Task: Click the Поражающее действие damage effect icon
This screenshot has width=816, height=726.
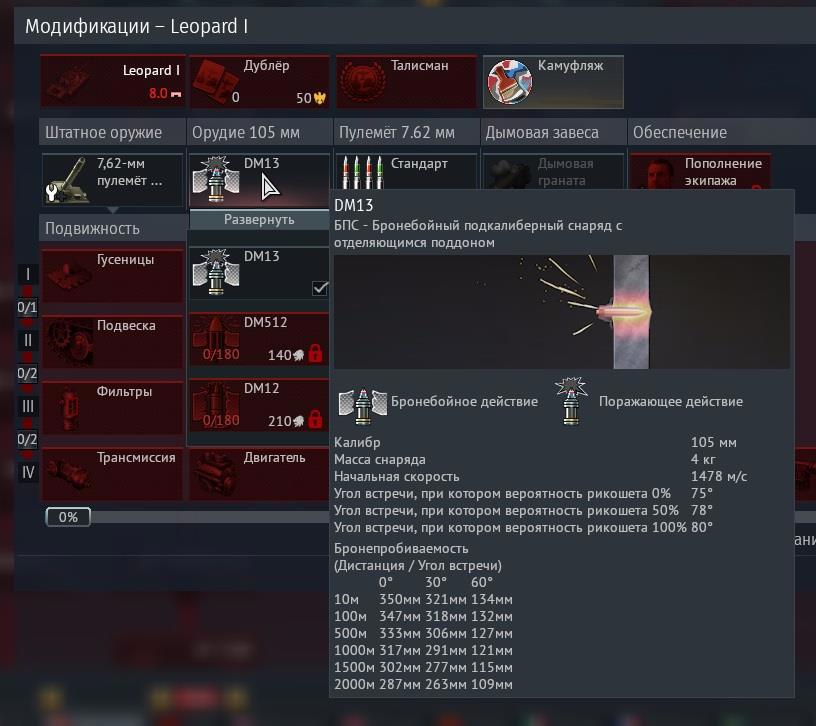Action: (571, 401)
